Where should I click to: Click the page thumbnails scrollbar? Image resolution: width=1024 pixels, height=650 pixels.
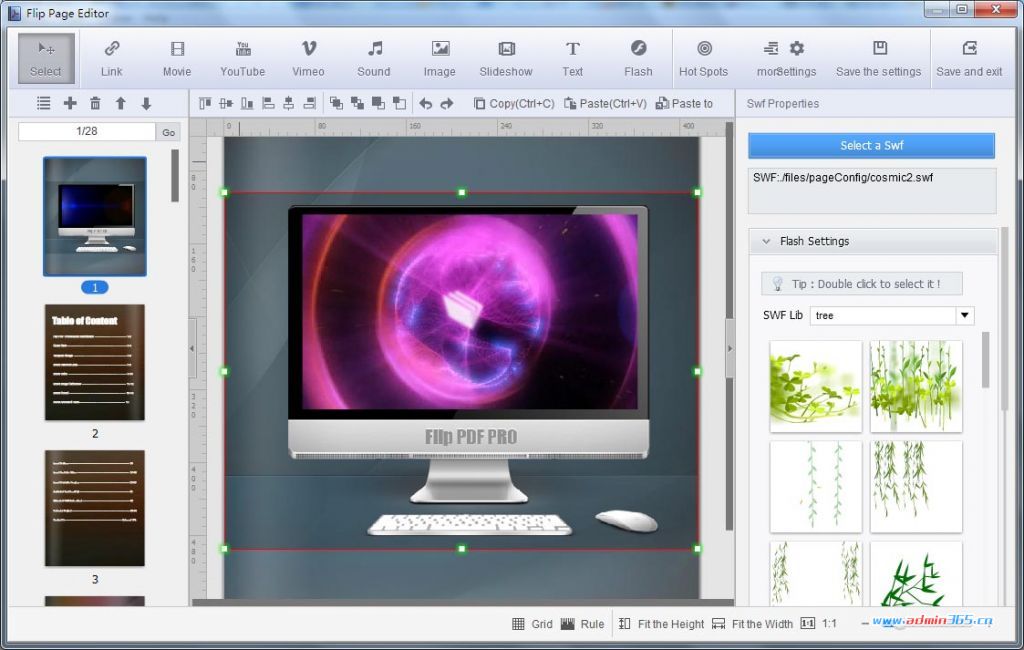click(x=174, y=176)
